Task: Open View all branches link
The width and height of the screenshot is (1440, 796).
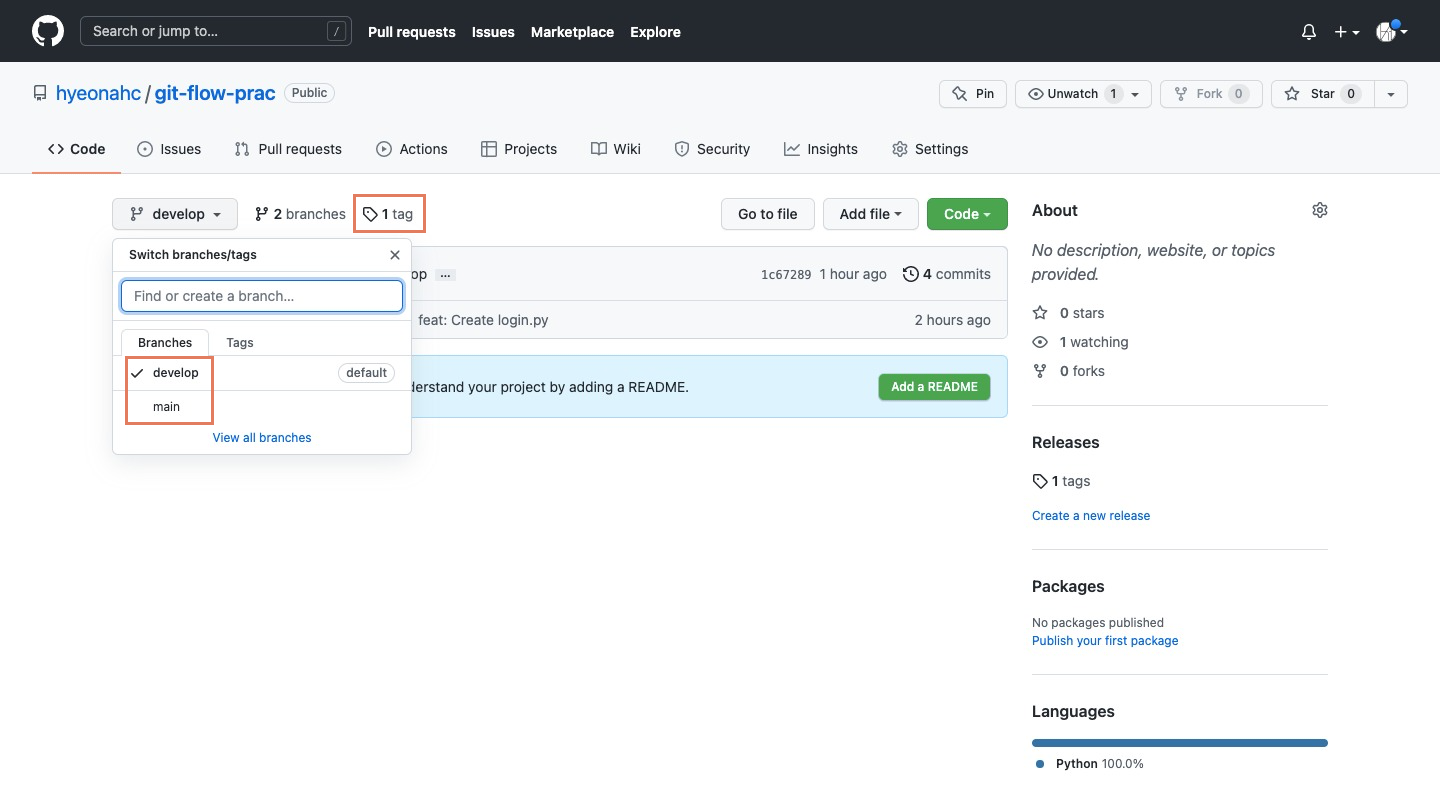Action: (262, 438)
